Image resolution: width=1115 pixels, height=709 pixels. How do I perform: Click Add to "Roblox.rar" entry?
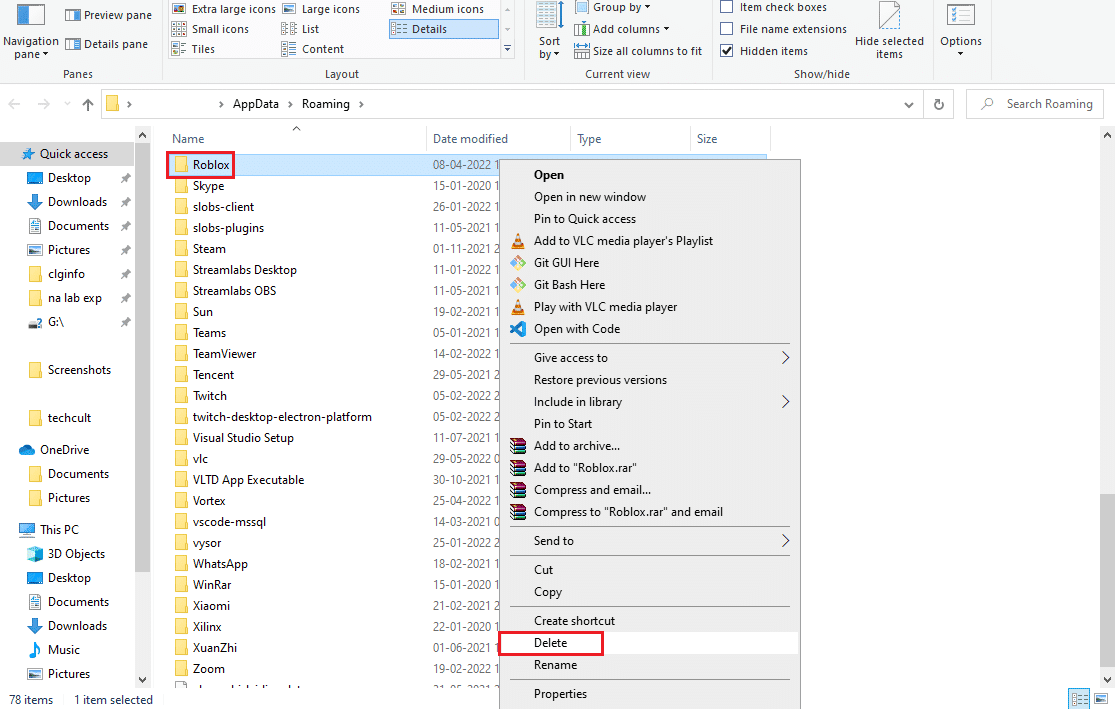pos(585,468)
